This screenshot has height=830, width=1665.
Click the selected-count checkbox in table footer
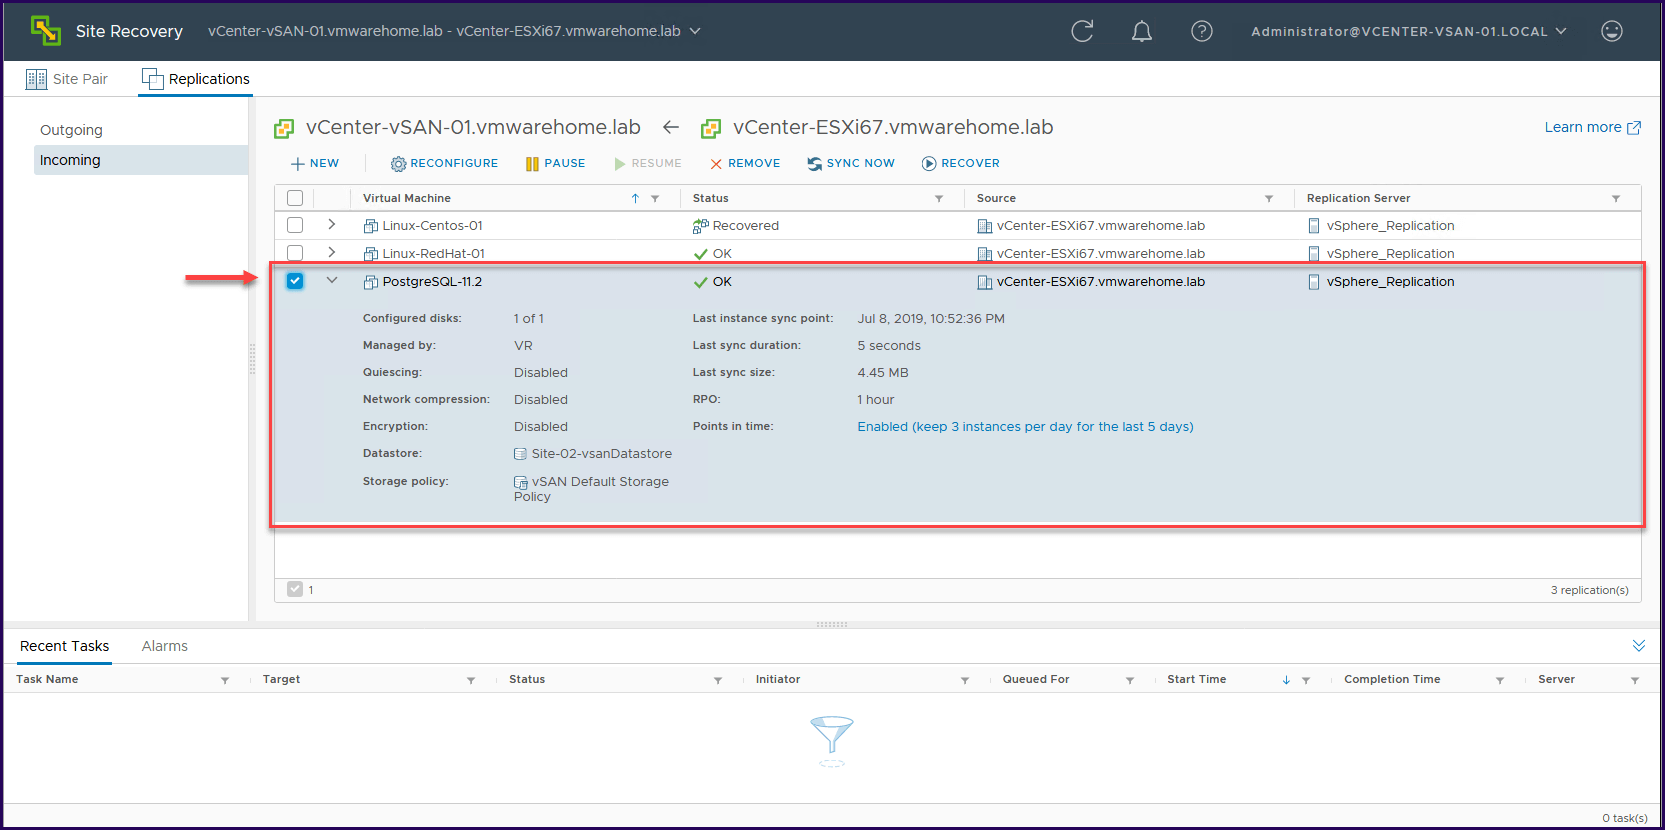coord(295,589)
